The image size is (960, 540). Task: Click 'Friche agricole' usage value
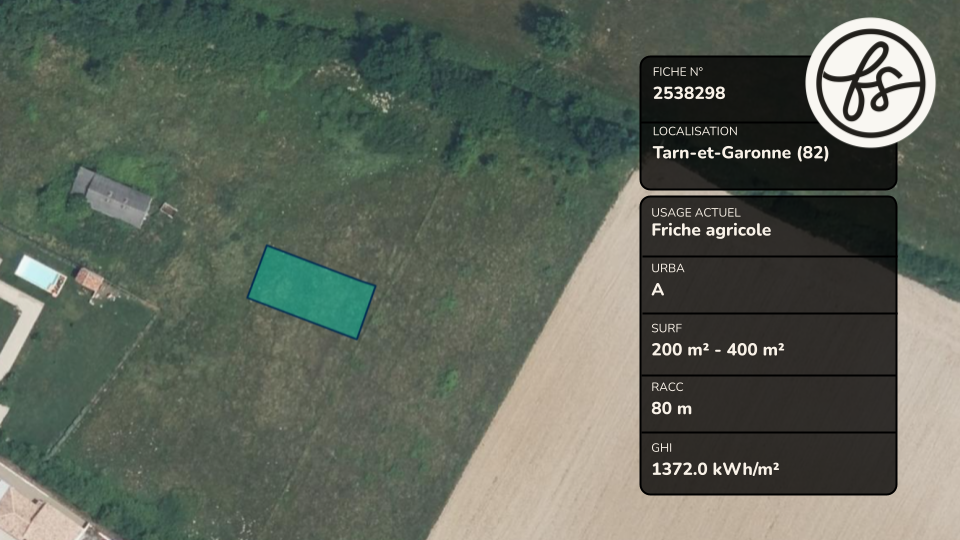[711, 230]
